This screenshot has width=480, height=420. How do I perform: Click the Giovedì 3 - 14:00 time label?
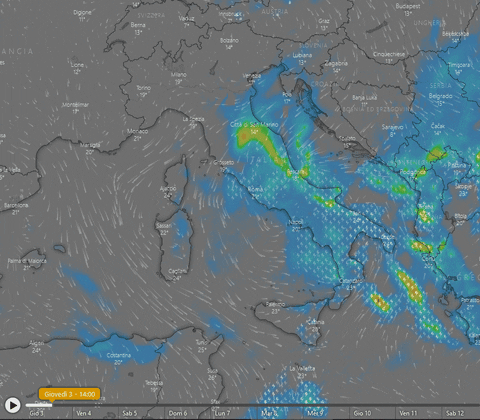pos(70,394)
